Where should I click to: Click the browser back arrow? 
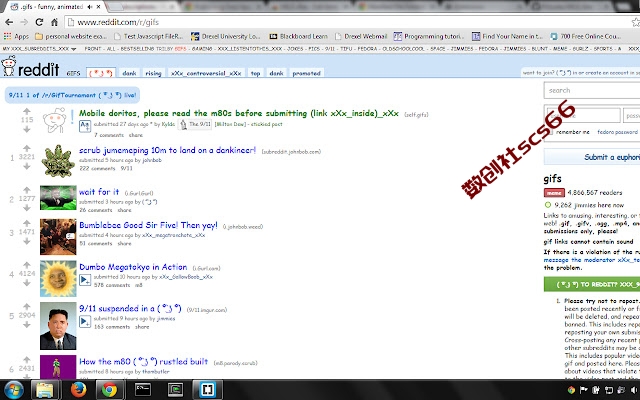[x=9, y=22]
